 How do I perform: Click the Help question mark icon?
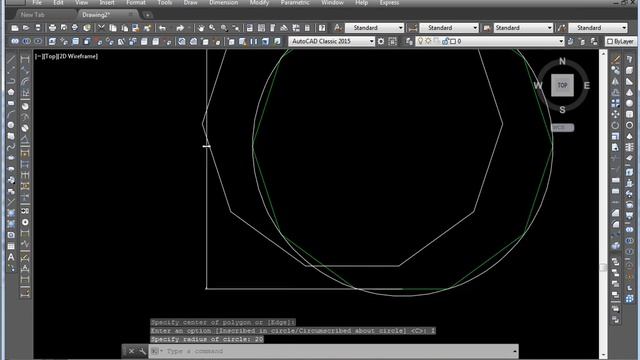tap(322, 28)
